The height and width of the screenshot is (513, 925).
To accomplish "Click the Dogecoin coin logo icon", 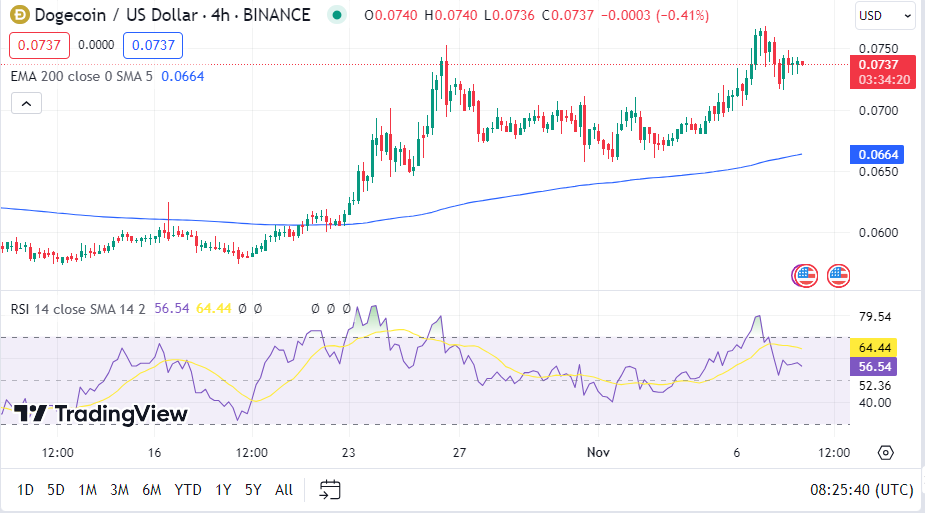I will coord(19,15).
